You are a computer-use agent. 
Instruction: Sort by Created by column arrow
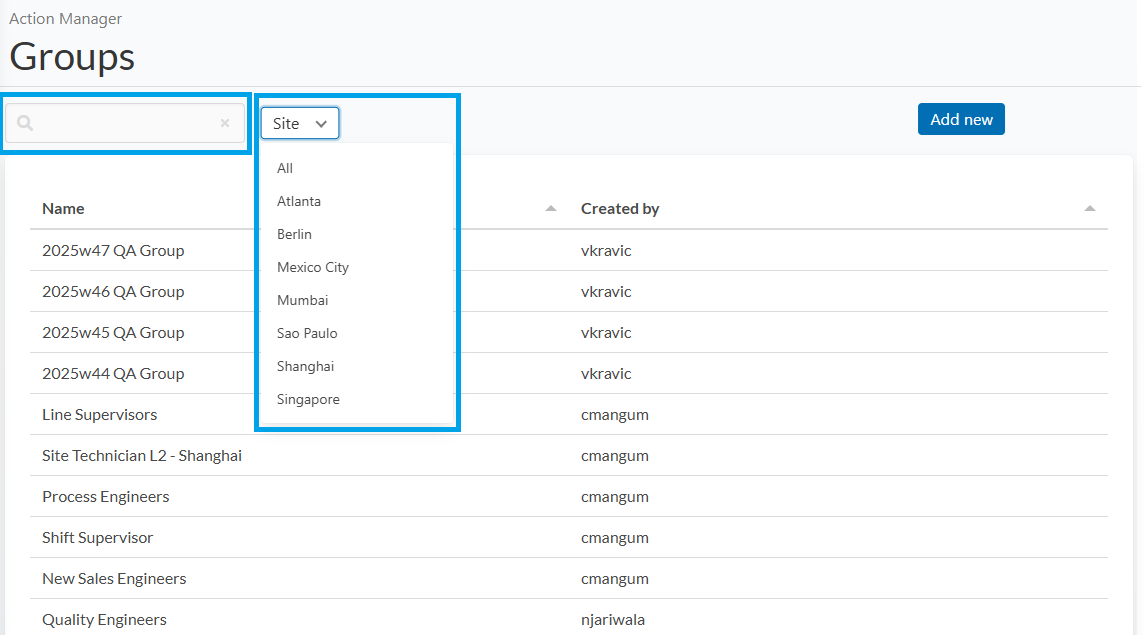pos(1089,209)
